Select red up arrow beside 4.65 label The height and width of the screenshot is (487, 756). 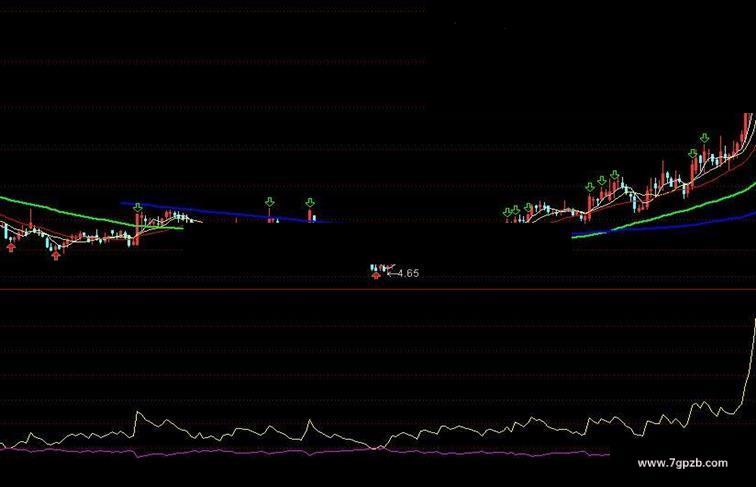376,275
